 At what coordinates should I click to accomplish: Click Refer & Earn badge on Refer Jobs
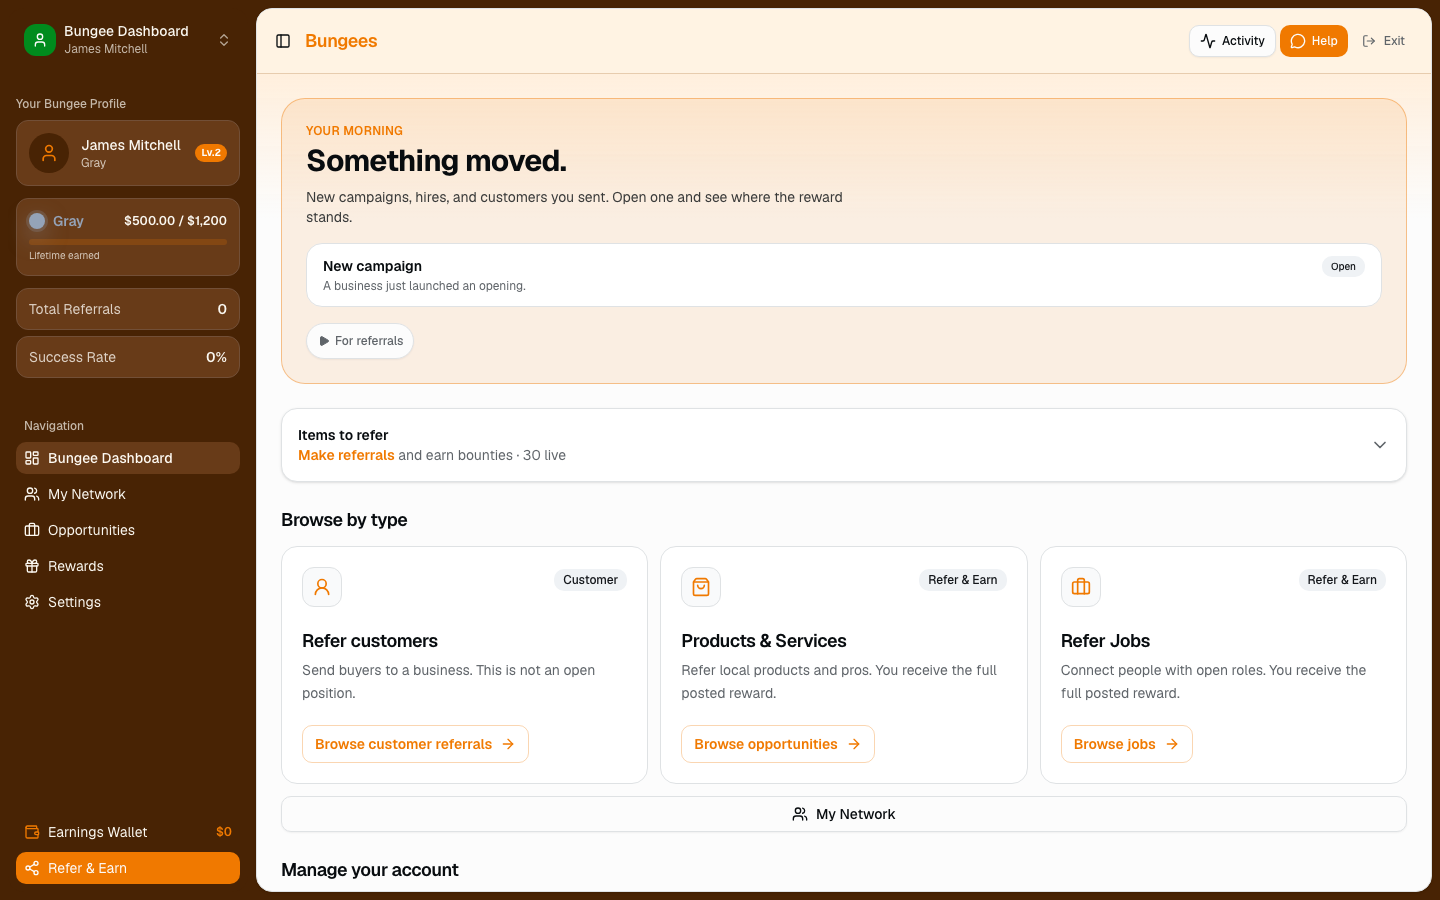[1342, 580]
